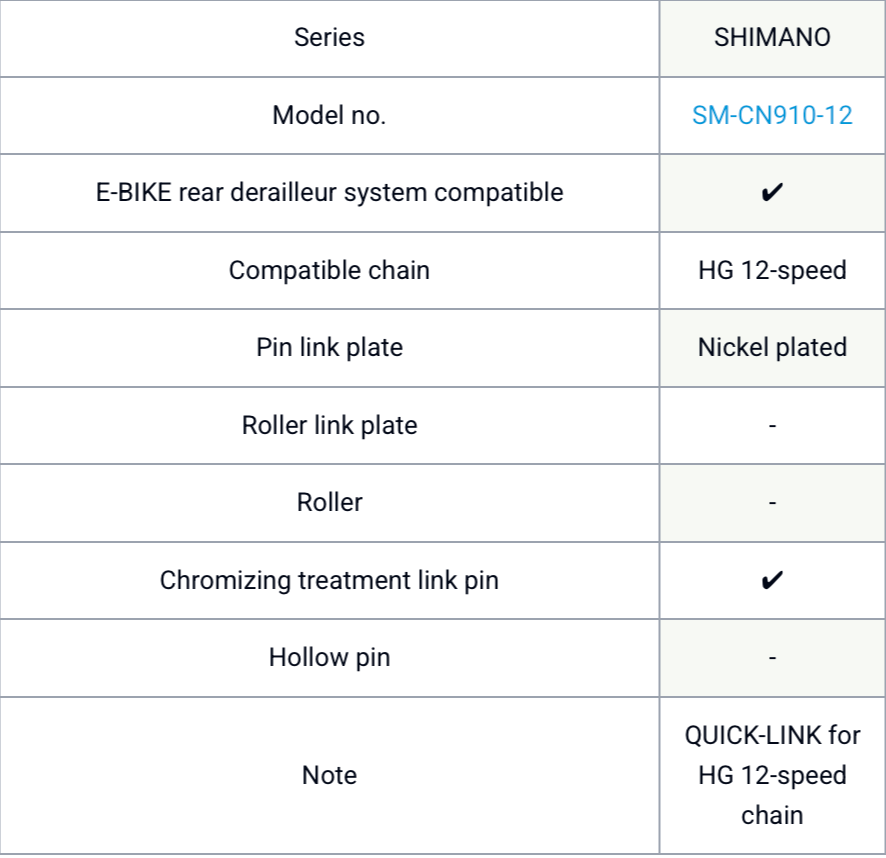Click the E-BIKE compatibility checkmark

[x=772, y=192]
